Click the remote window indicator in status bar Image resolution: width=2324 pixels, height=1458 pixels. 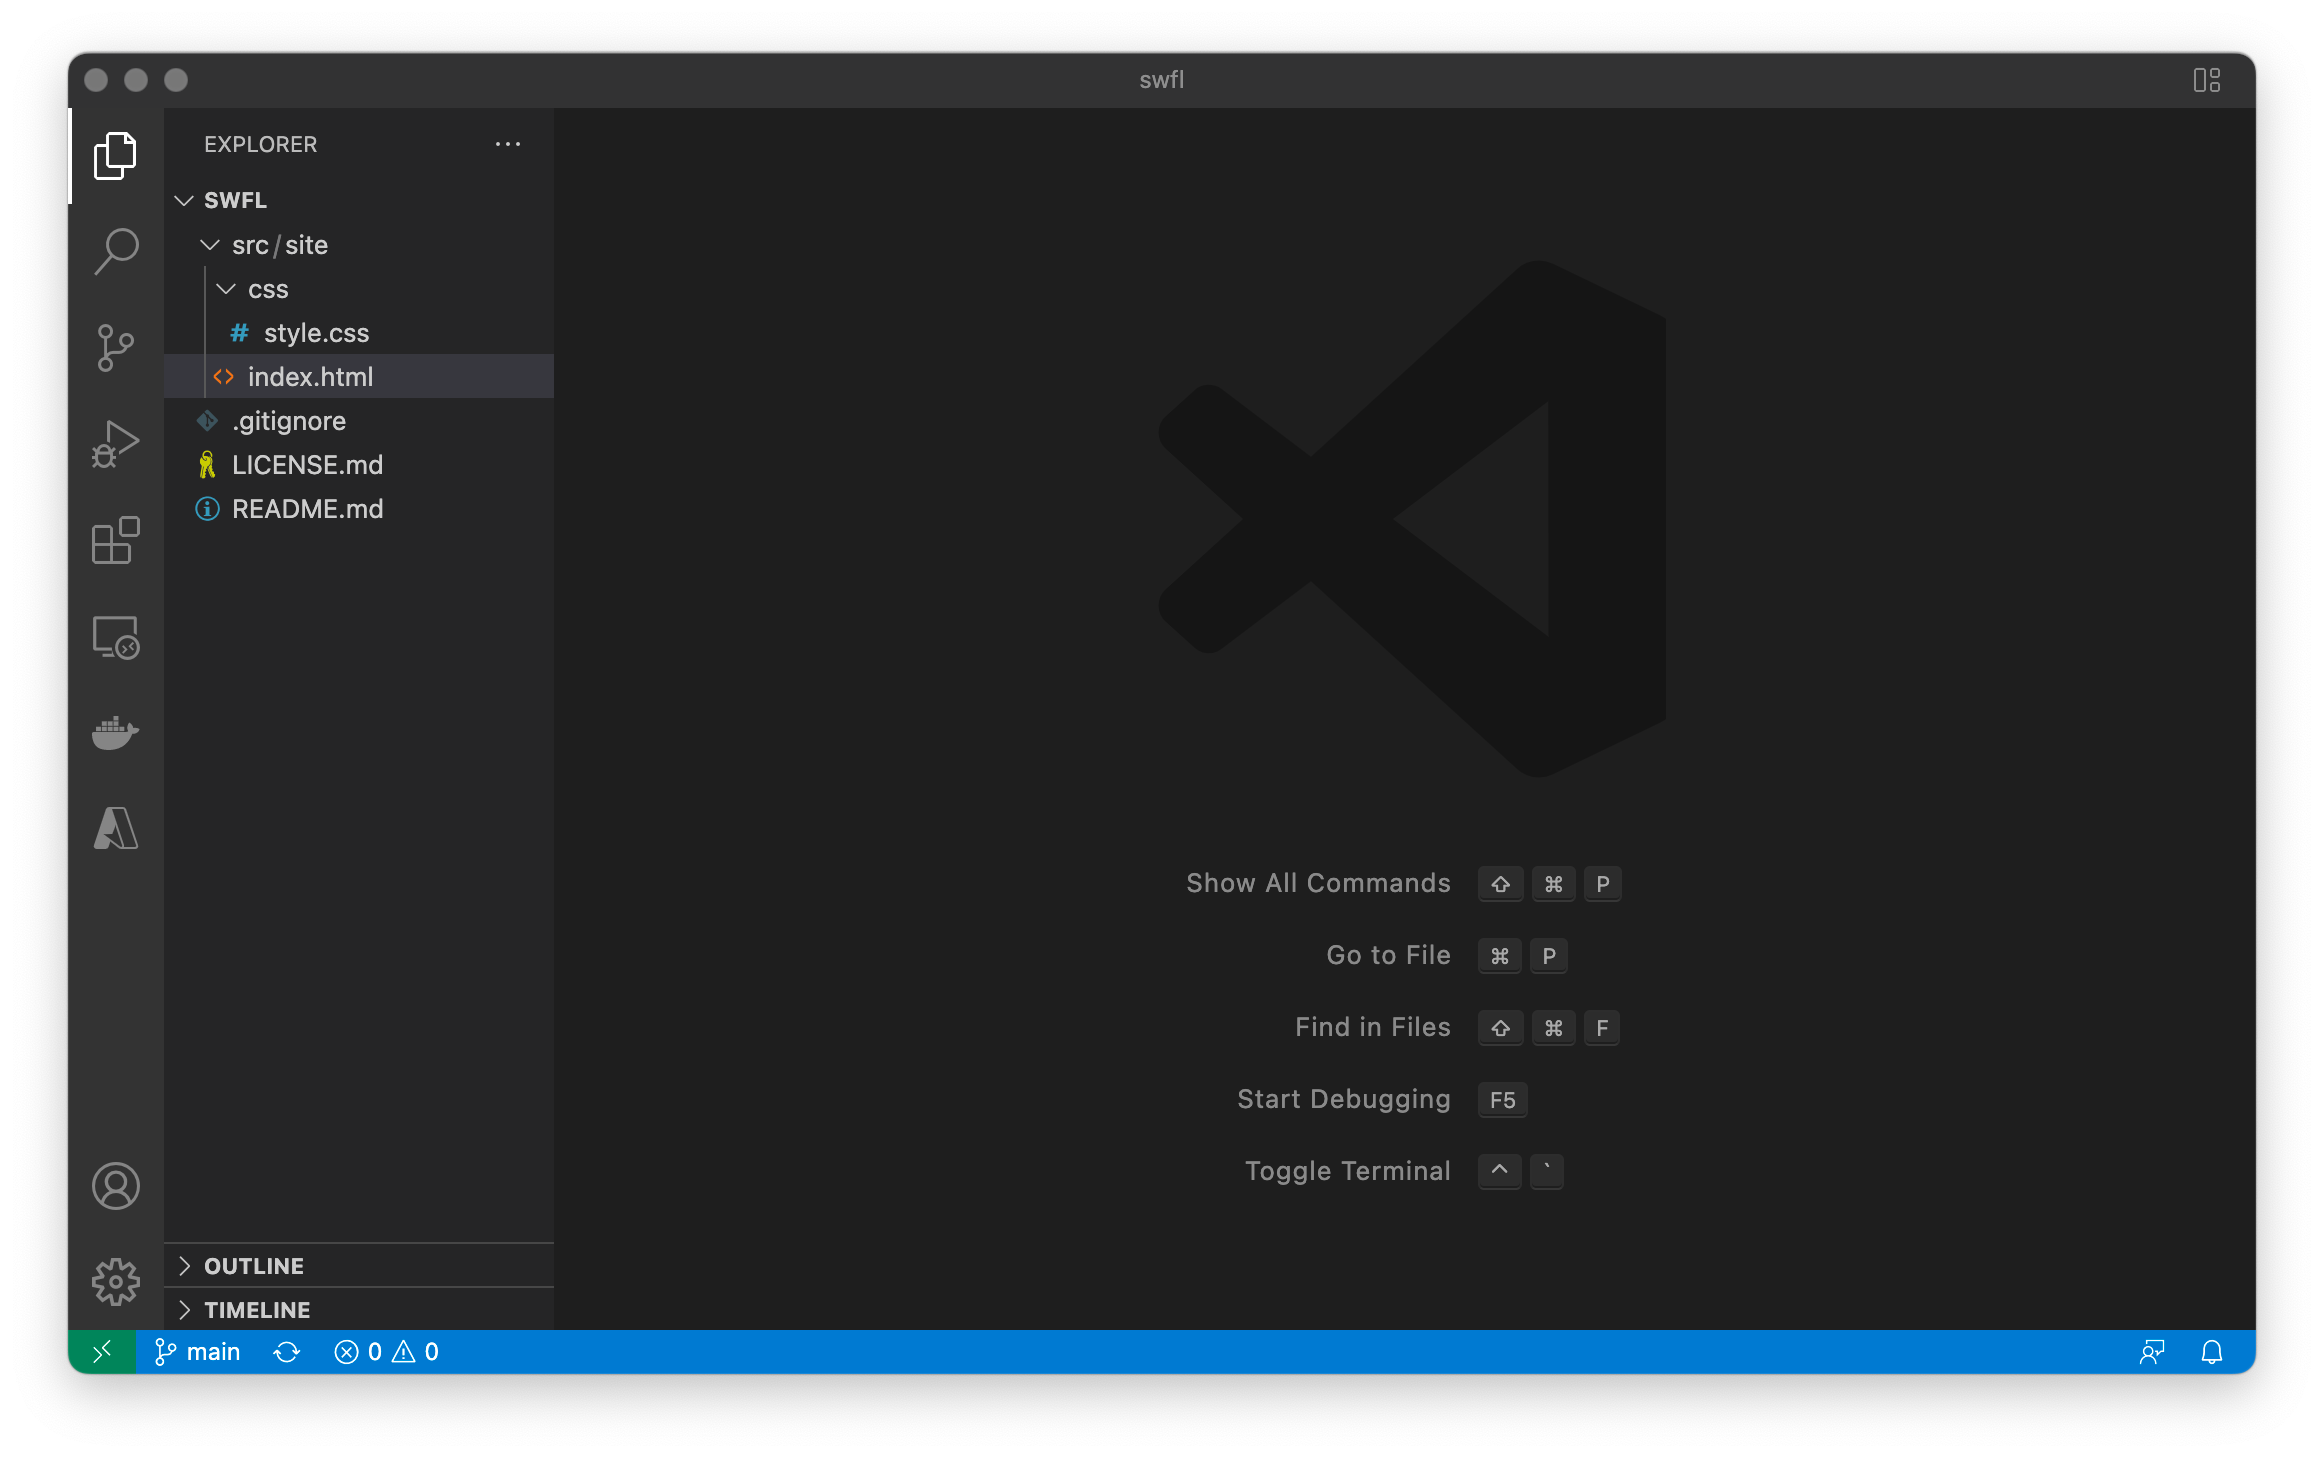pos(102,1352)
